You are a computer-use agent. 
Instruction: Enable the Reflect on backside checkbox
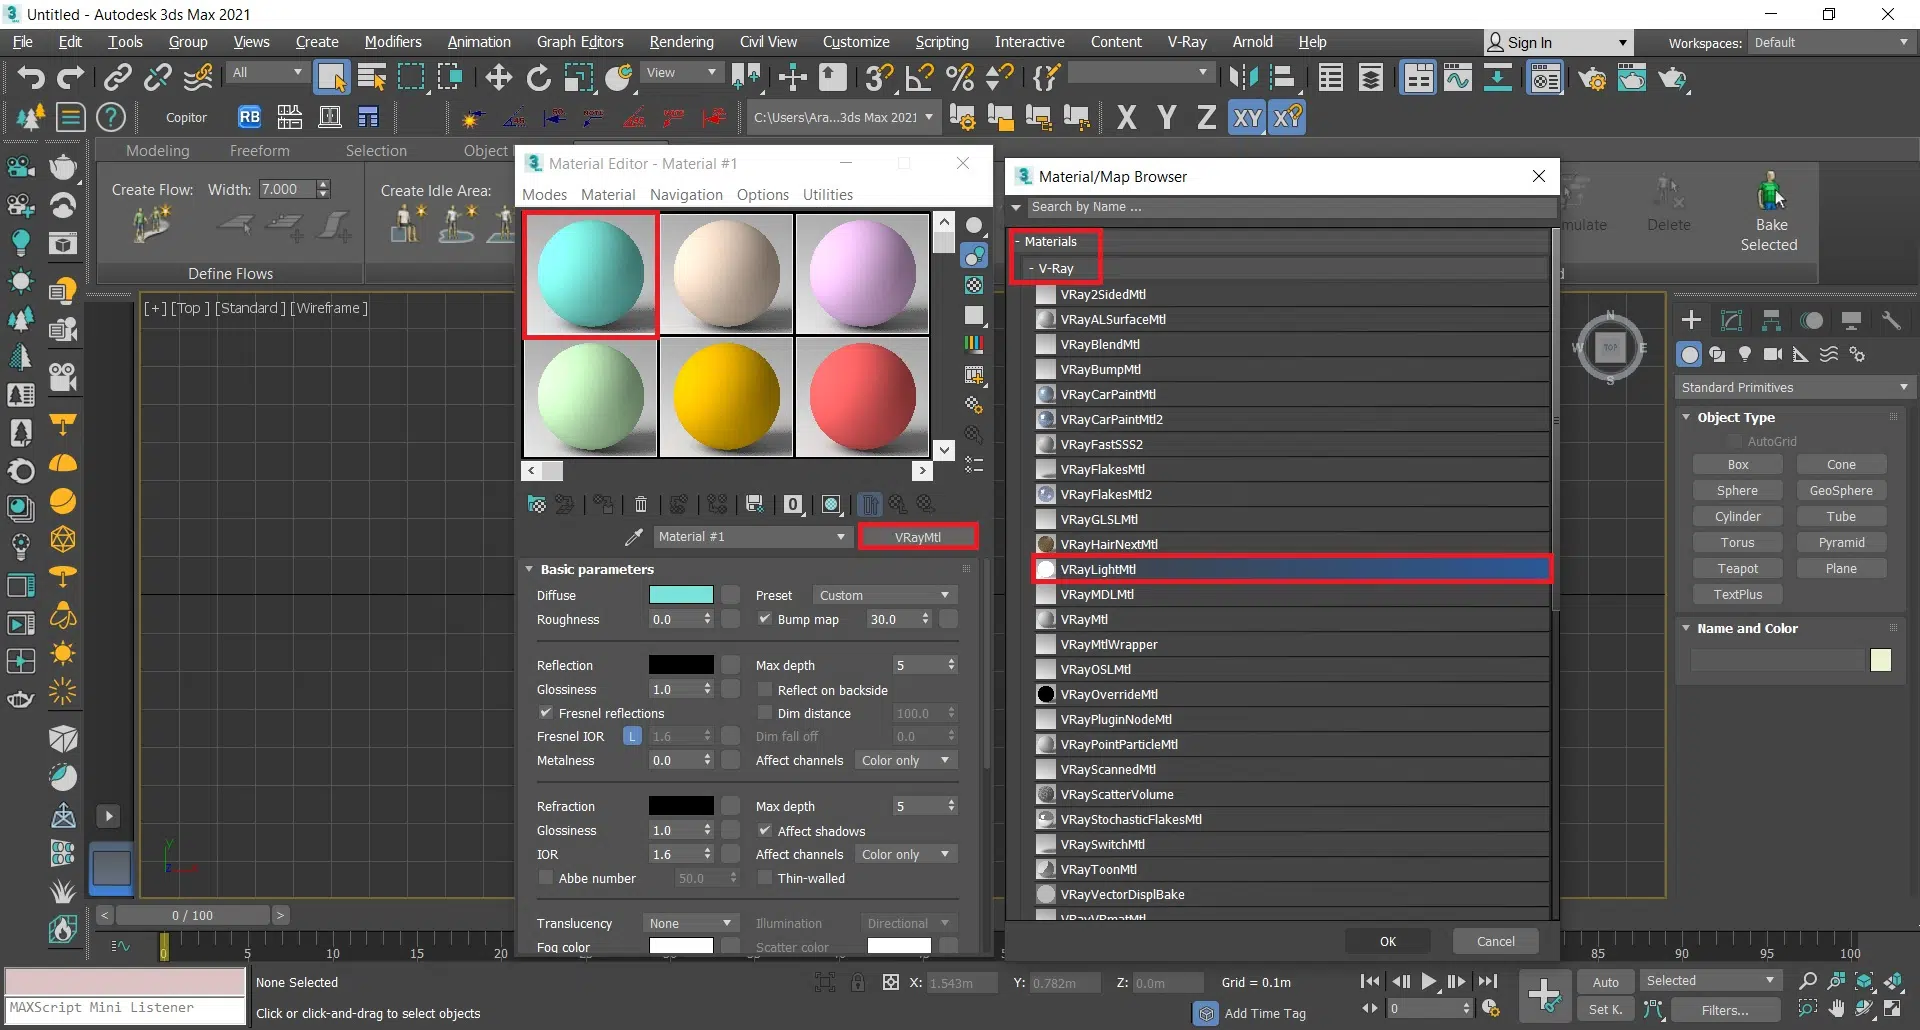(765, 690)
